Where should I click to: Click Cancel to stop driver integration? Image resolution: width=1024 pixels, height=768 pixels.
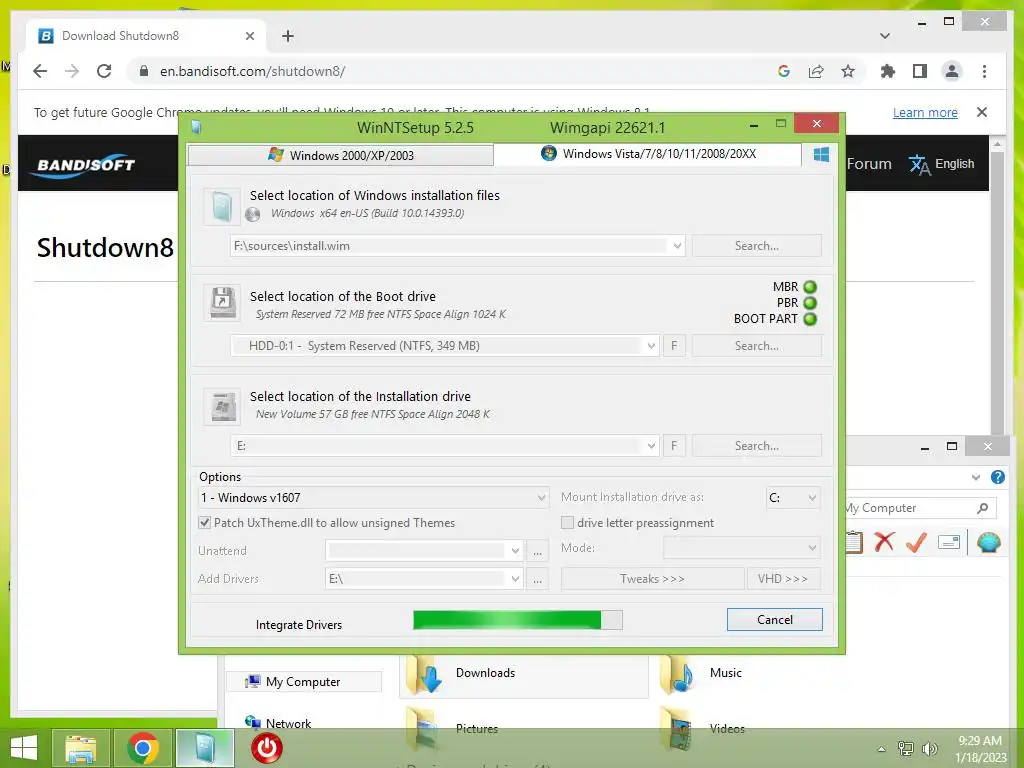pyautogui.click(x=775, y=620)
